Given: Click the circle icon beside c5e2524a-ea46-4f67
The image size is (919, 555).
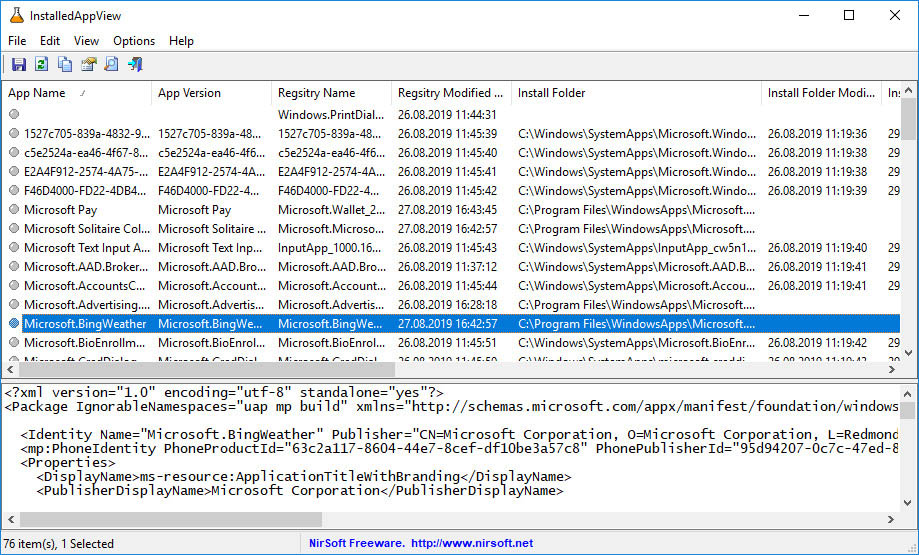Looking at the screenshot, I should pyautogui.click(x=14, y=152).
